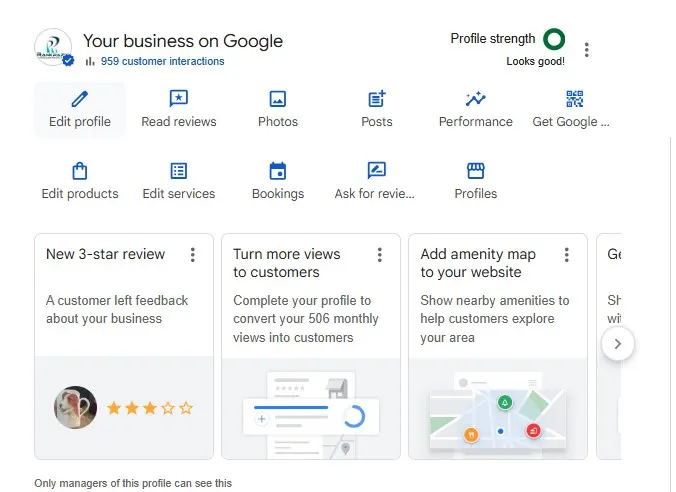Open Edit services list icon

point(178,171)
